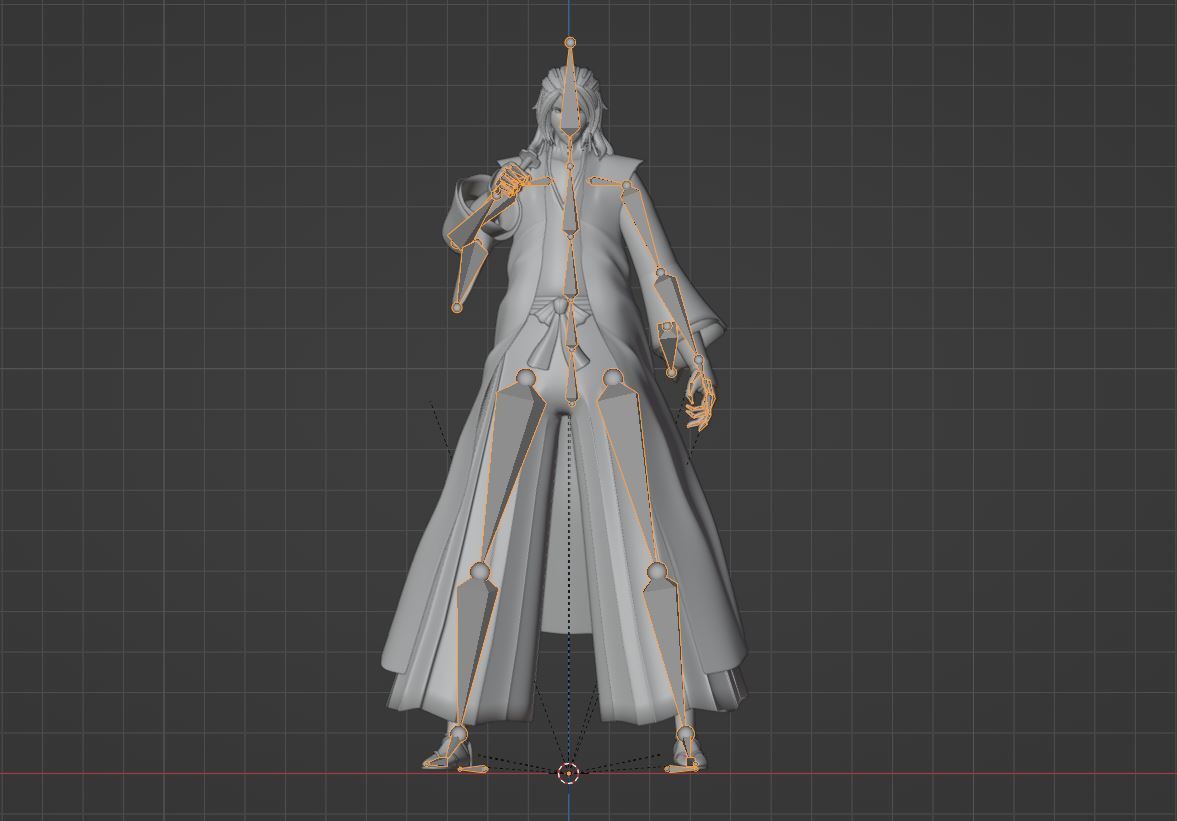Viewport: 1177px width, 821px height.
Task: Click the elbow joint sphere of the raised arm
Action: coord(456,307)
